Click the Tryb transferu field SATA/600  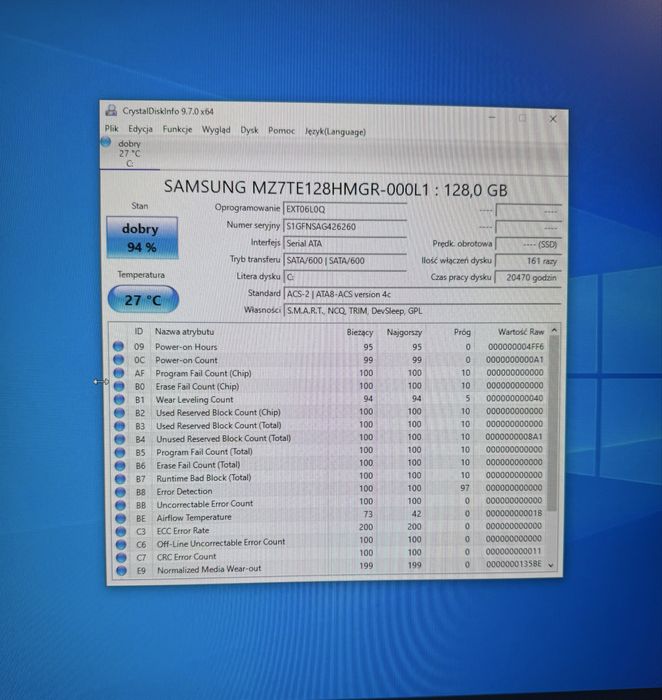point(345,260)
